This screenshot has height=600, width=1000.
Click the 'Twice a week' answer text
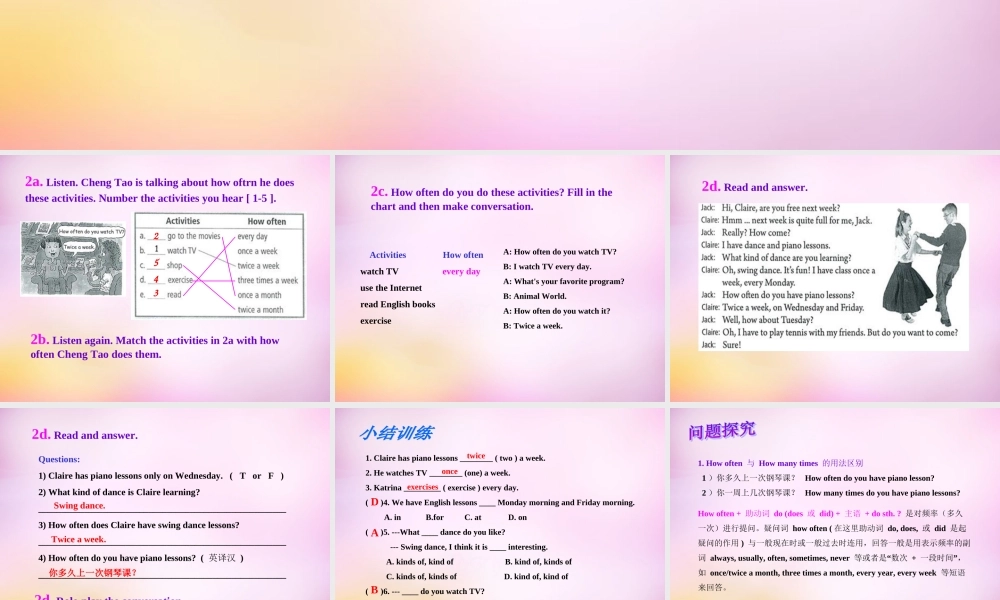[x=76, y=538]
